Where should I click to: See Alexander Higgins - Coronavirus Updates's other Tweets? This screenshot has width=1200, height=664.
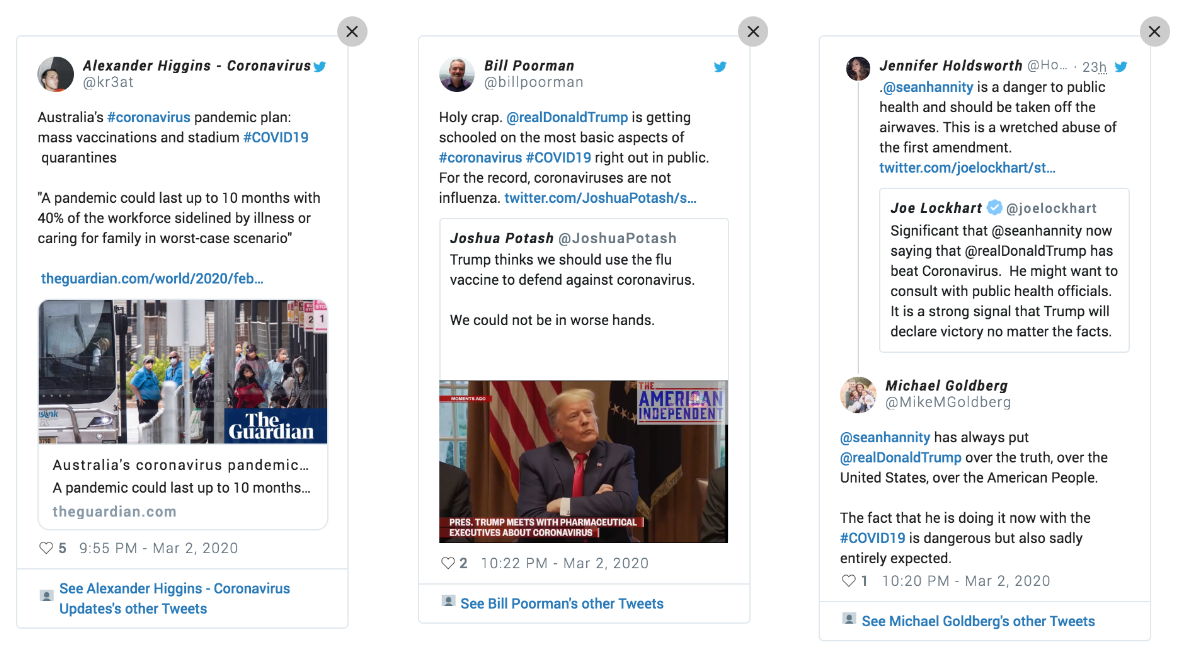[174, 598]
